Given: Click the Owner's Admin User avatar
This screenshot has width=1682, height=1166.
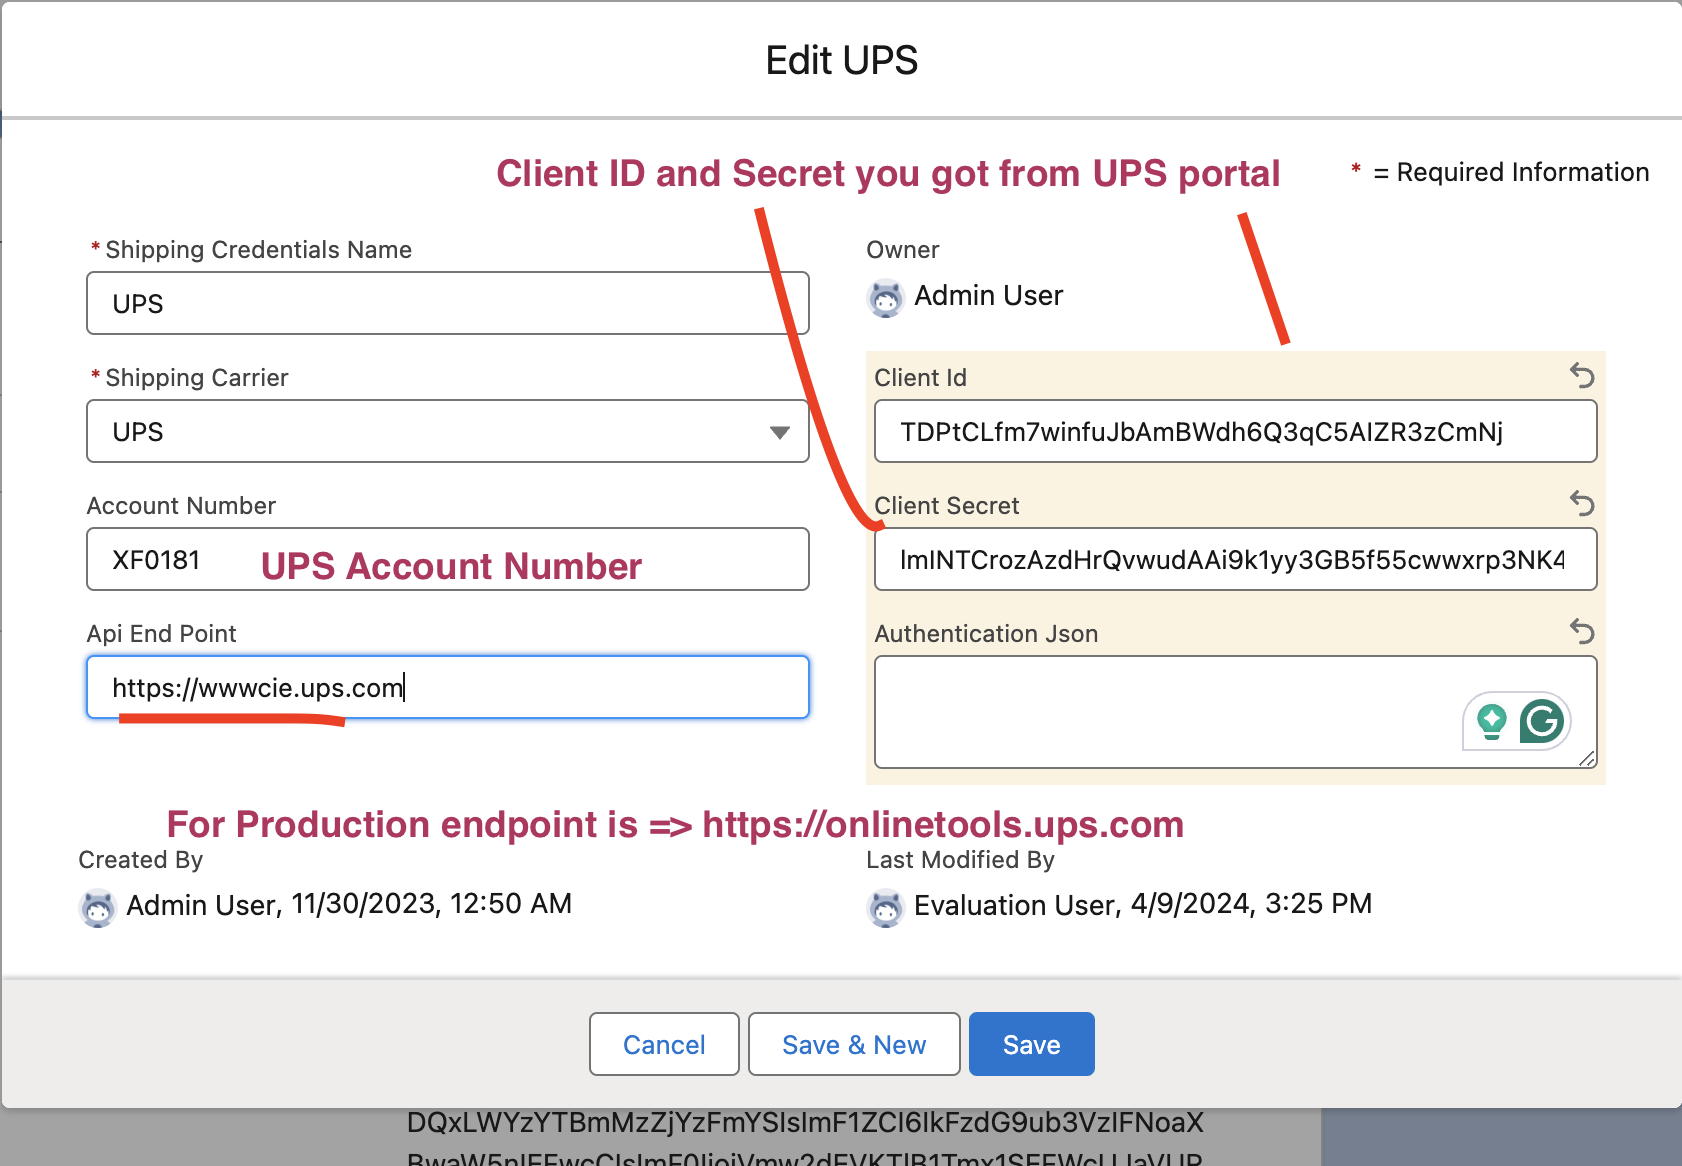Looking at the screenshot, I should [x=884, y=297].
